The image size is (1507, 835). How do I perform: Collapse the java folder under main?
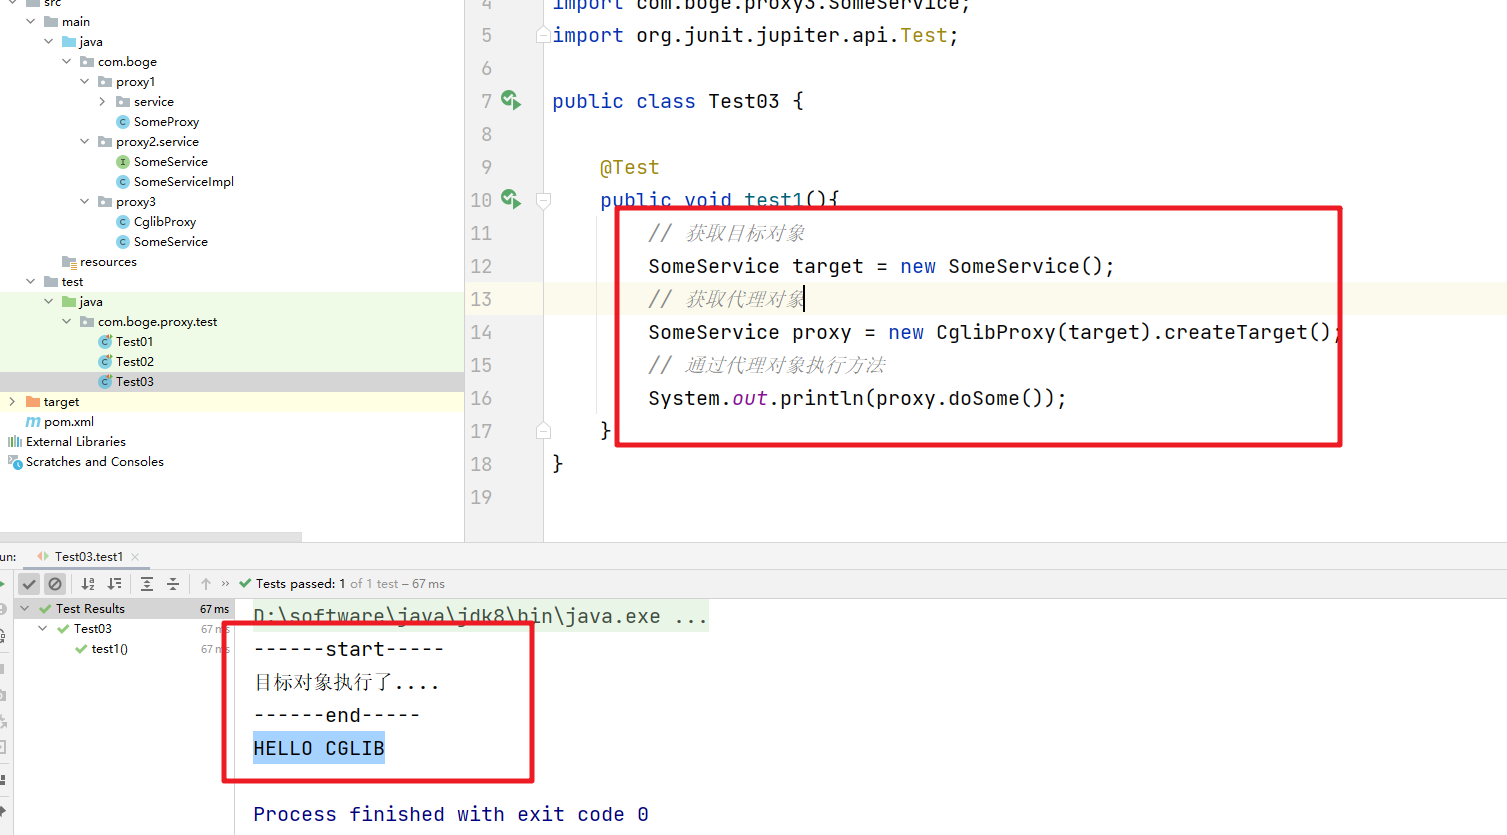click(49, 41)
